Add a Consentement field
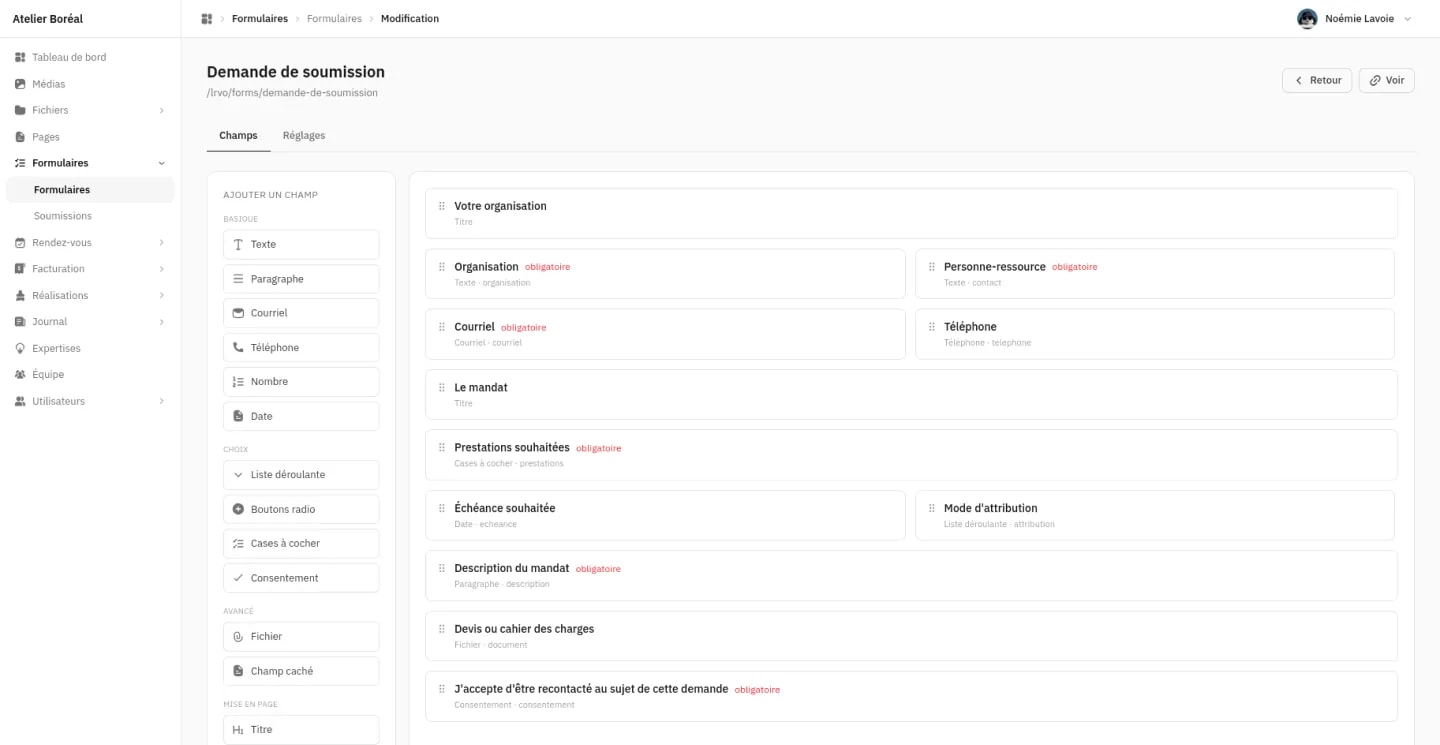The width and height of the screenshot is (1440, 745). click(x=301, y=578)
